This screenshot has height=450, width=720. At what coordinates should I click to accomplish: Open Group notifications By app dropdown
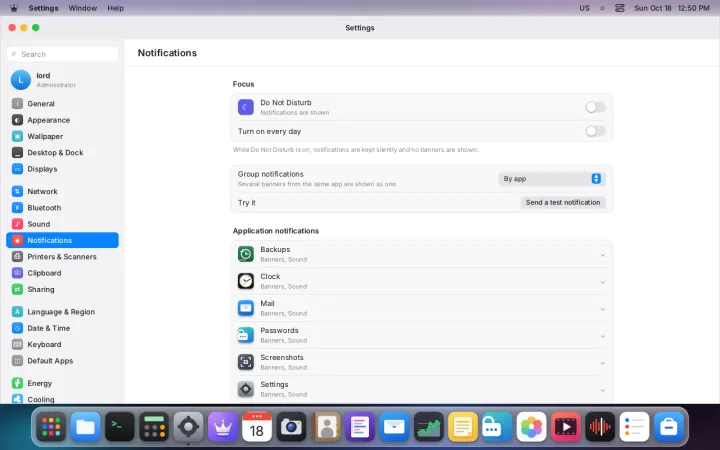(552, 179)
